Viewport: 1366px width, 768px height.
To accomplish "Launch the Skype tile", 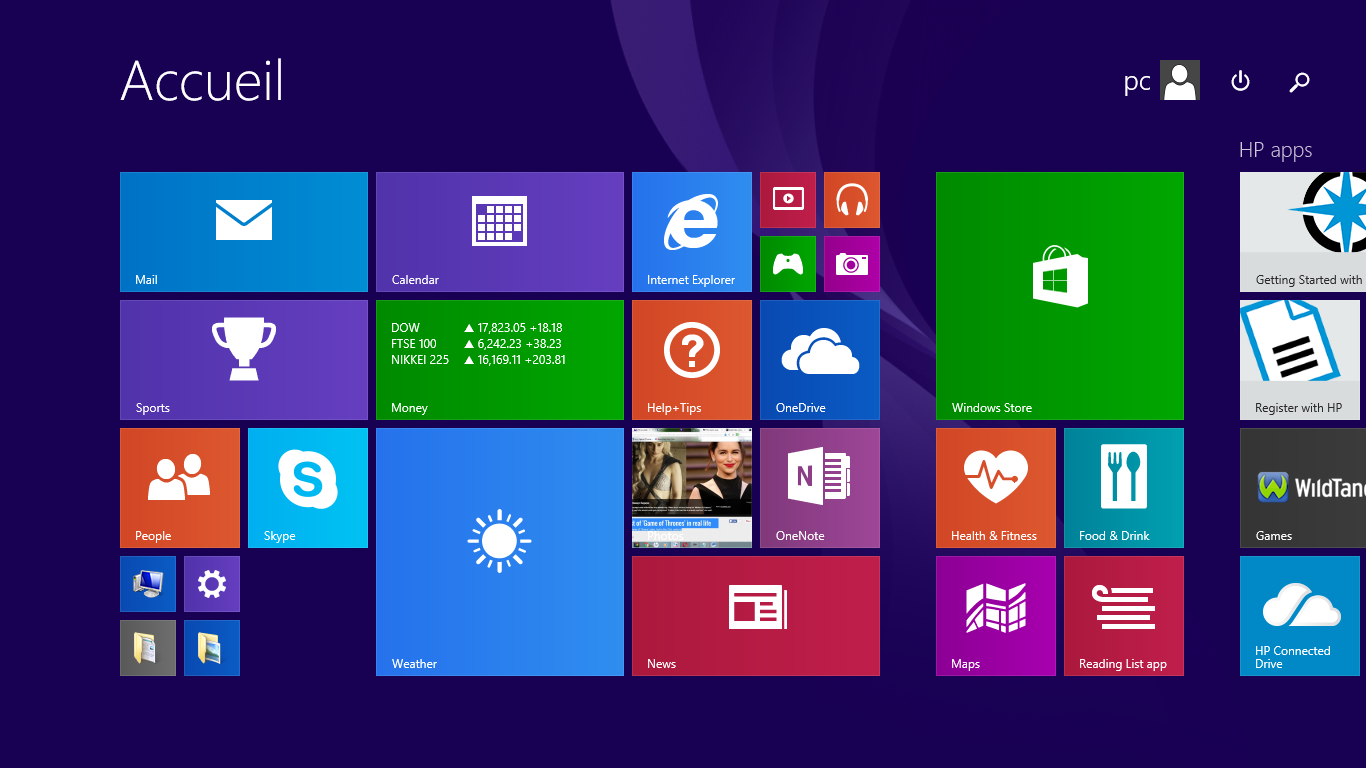I will (x=308, y=488).
